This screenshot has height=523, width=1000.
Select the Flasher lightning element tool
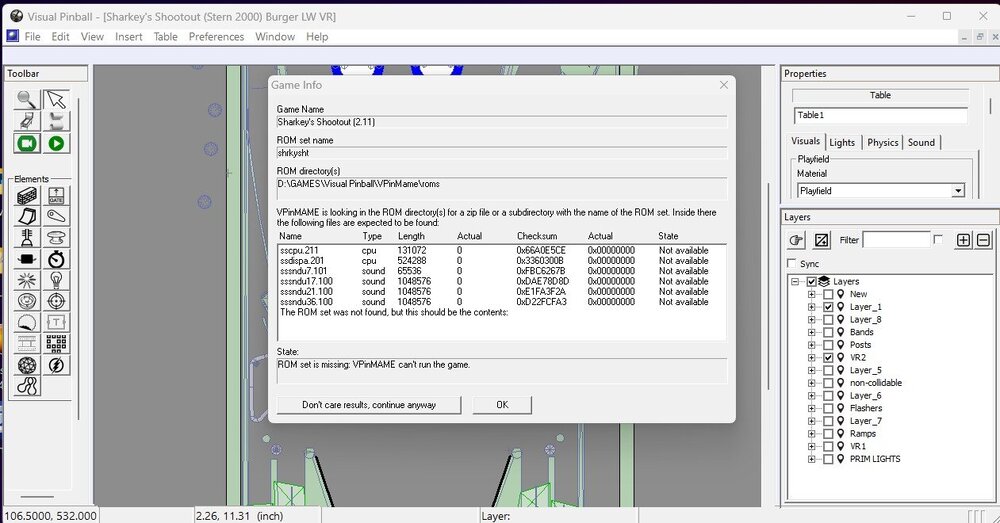(56, 365)
